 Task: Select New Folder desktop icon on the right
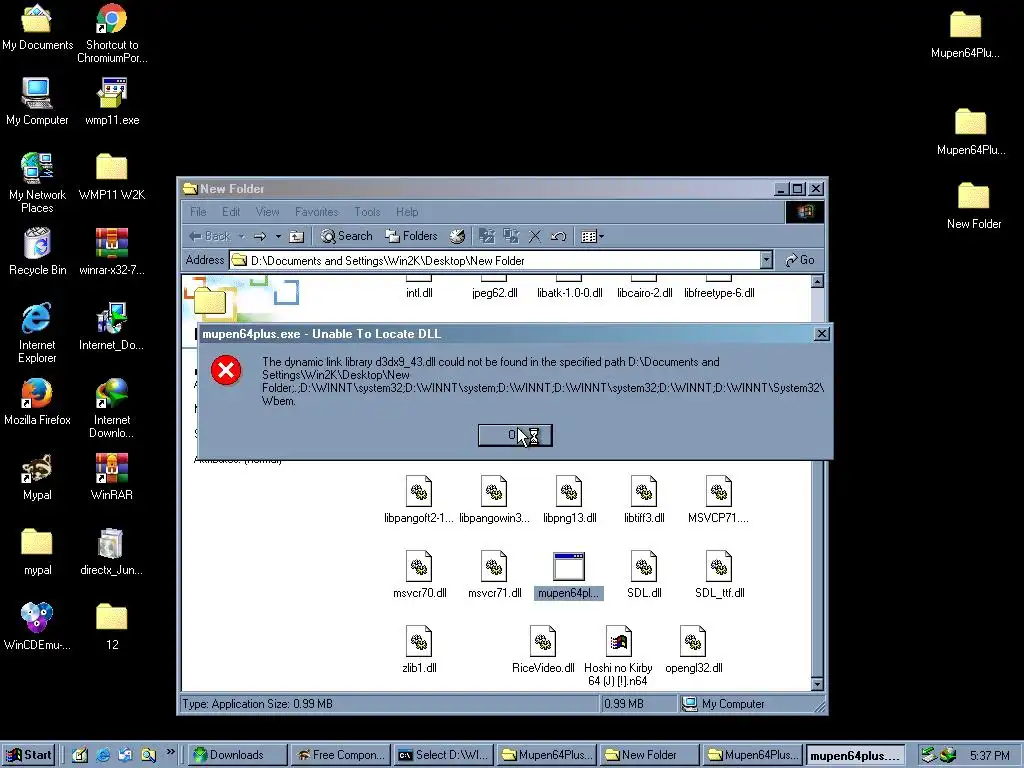click(x=974, y=206)
